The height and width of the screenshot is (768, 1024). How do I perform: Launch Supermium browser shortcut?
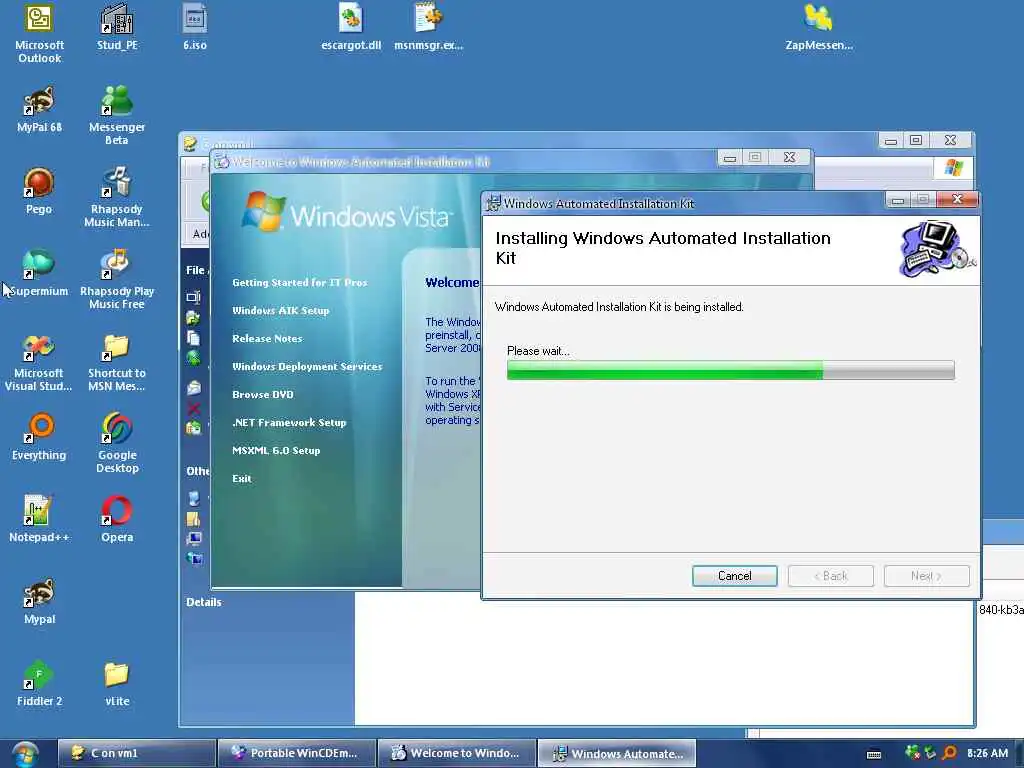[x=39, y=274]
